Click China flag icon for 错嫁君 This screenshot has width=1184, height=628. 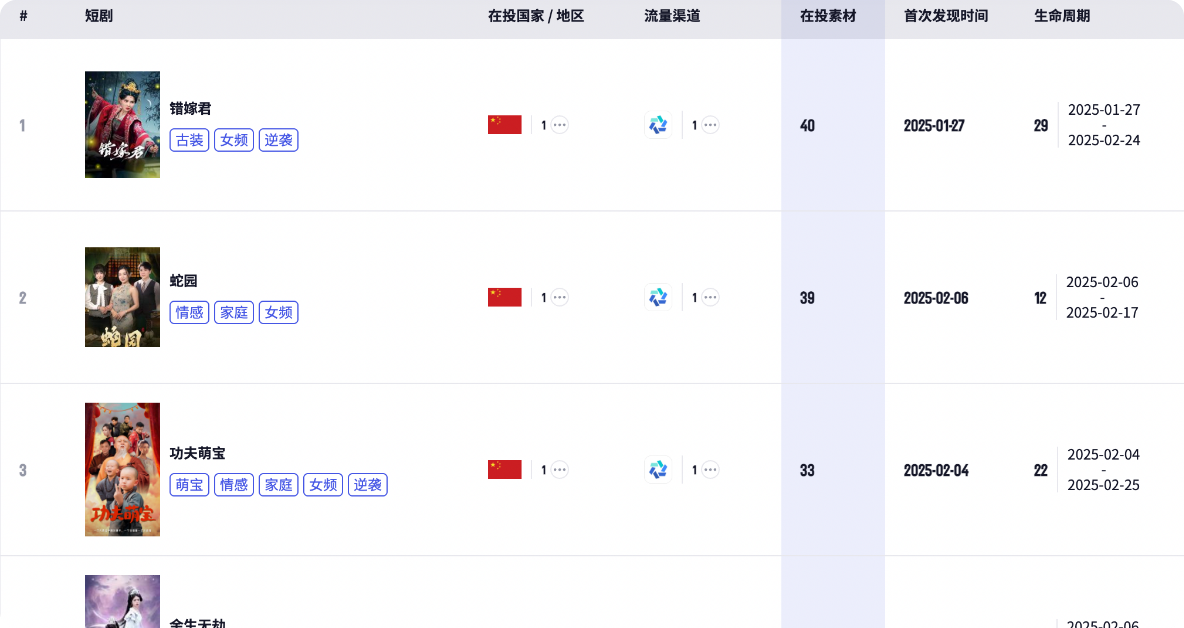coord(504,125)
